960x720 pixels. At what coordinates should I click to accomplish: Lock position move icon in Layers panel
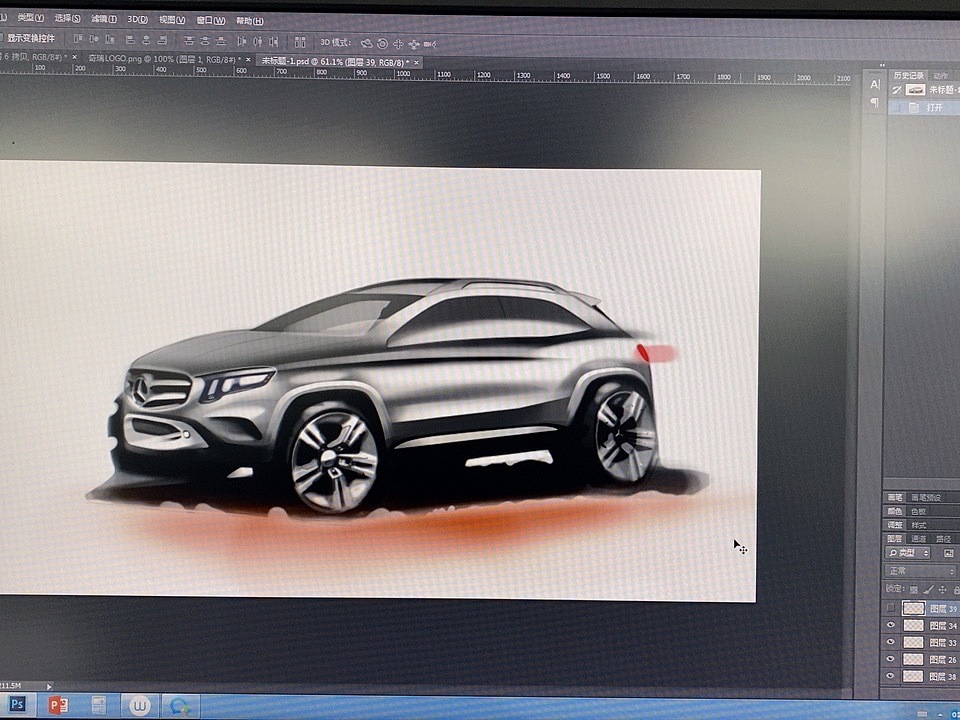point(942,590)
